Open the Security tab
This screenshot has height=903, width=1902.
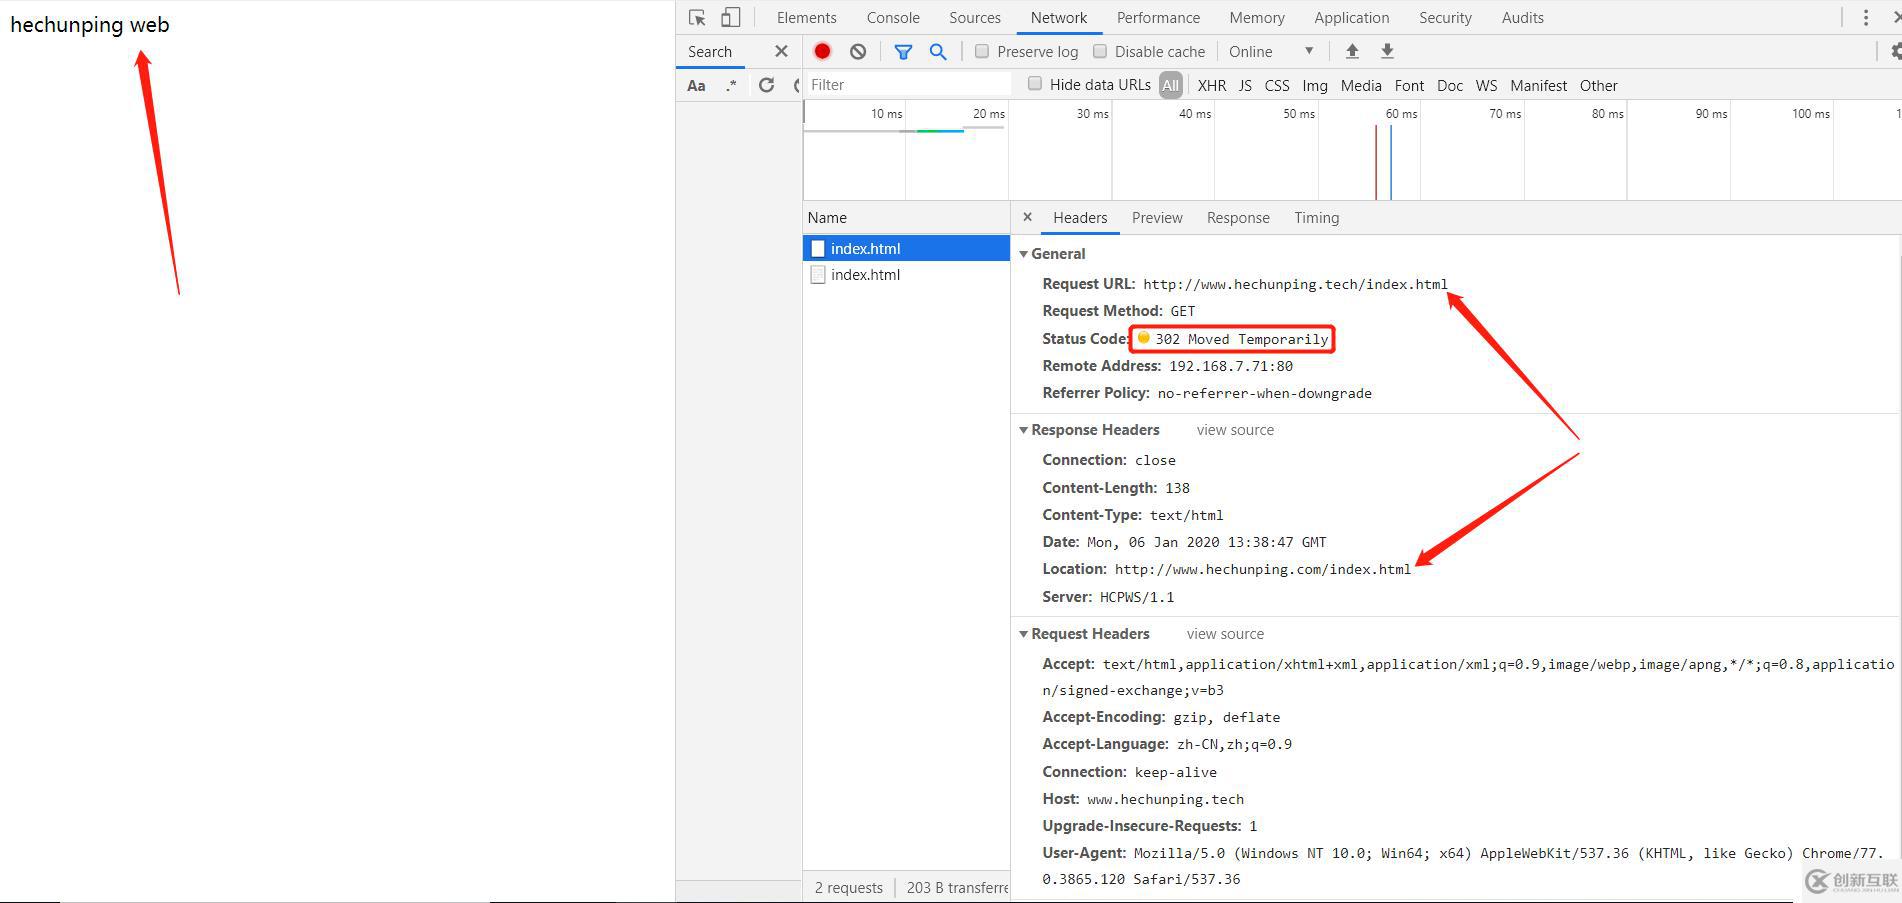[x=1445, y=17]
